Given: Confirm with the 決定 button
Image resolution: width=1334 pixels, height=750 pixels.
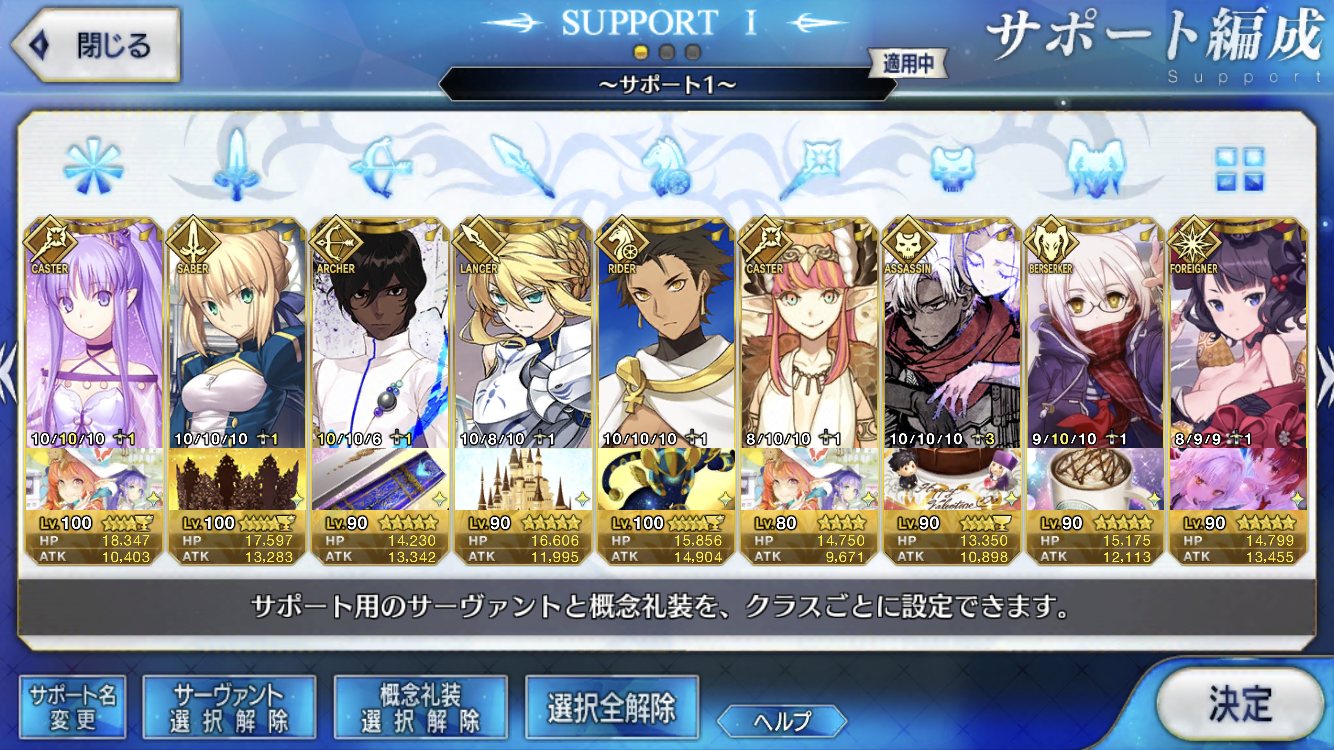Looking at the screenshot, I should pos(1239,706).
